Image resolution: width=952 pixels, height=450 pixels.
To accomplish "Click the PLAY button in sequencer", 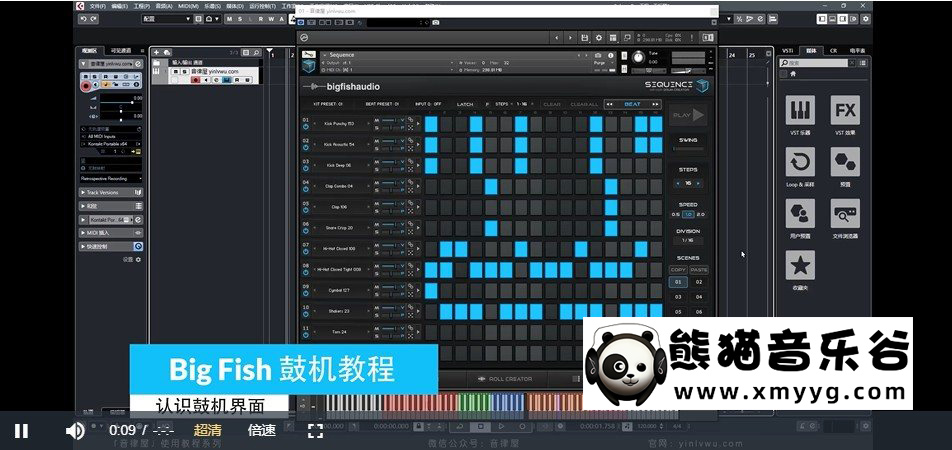I will (688, 115).
